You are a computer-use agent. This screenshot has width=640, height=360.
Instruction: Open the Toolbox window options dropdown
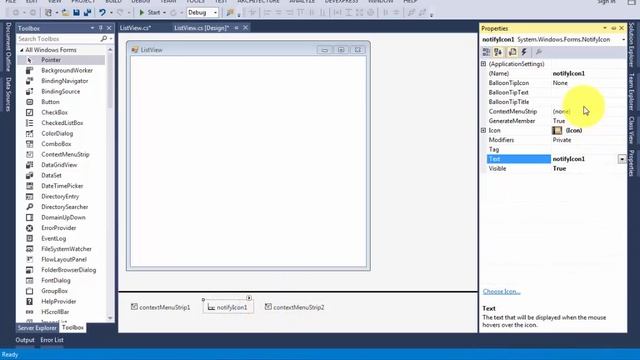point(92,28)
